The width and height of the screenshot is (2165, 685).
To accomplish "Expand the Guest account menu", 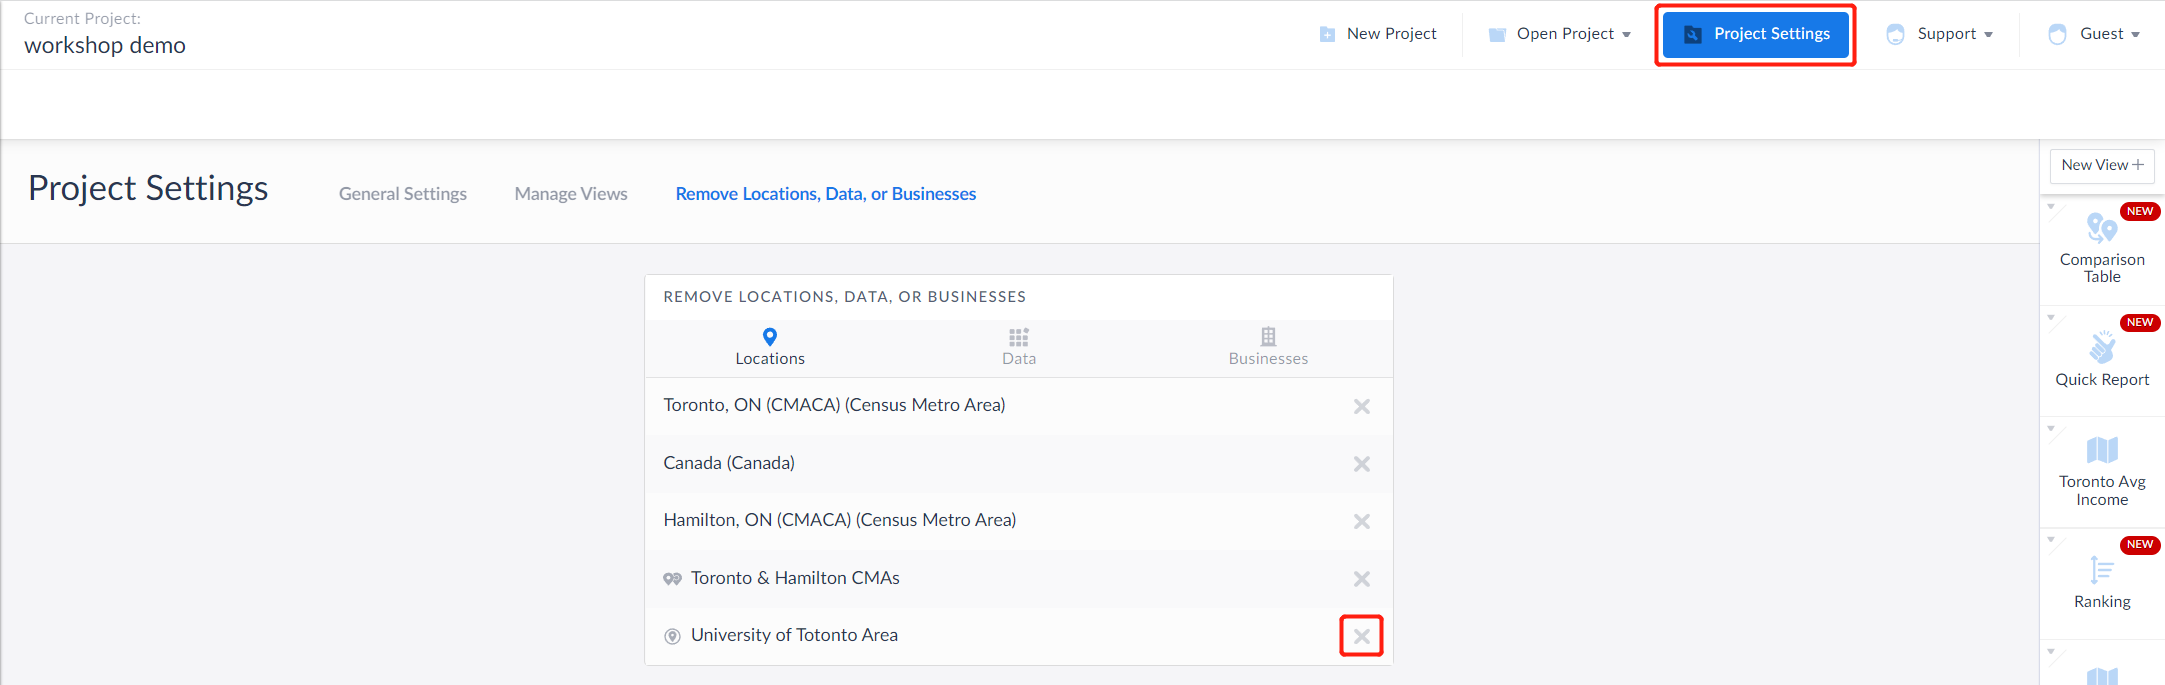I will [x=2094, y=34].
